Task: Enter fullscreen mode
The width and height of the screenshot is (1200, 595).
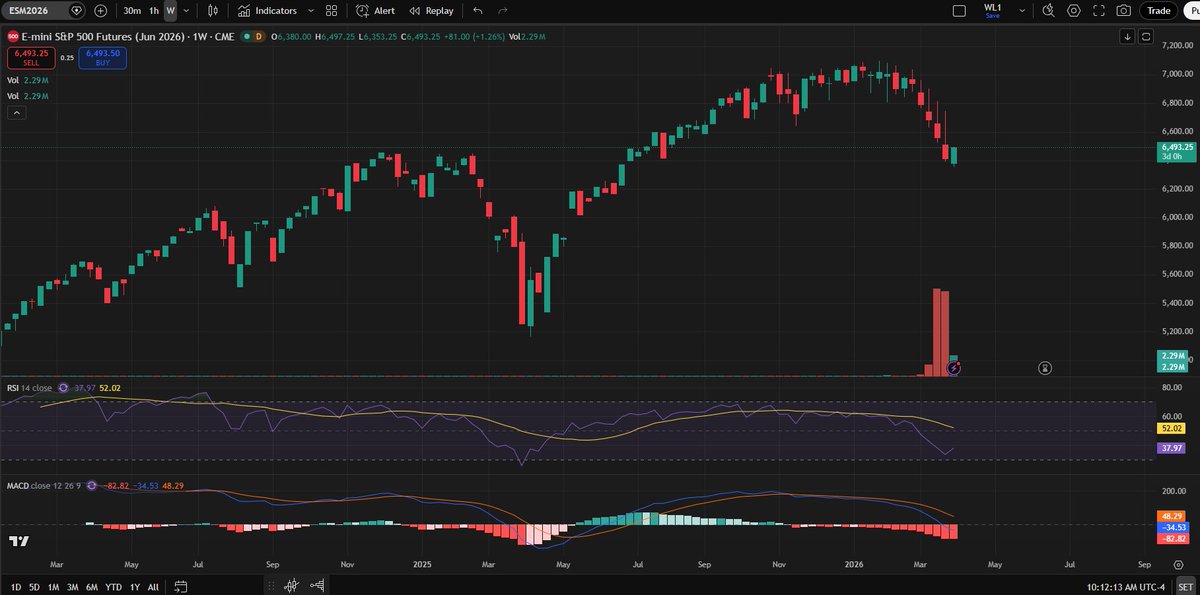Action: pyautogui.click(x=1099, y=10)
